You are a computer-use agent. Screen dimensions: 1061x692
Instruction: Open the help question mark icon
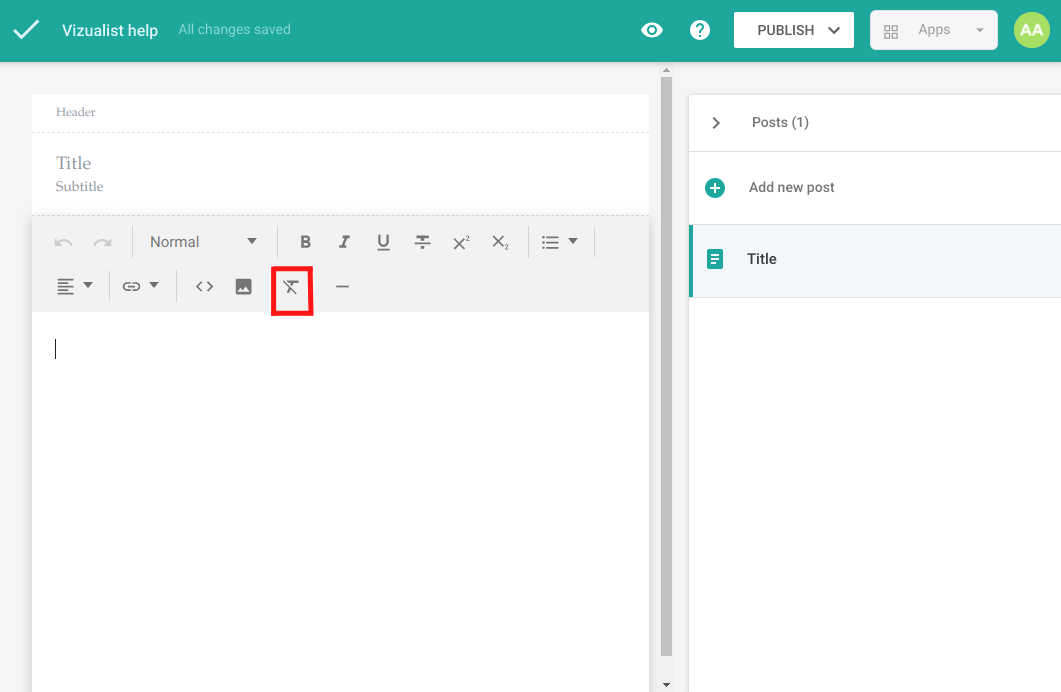(700, 30)
